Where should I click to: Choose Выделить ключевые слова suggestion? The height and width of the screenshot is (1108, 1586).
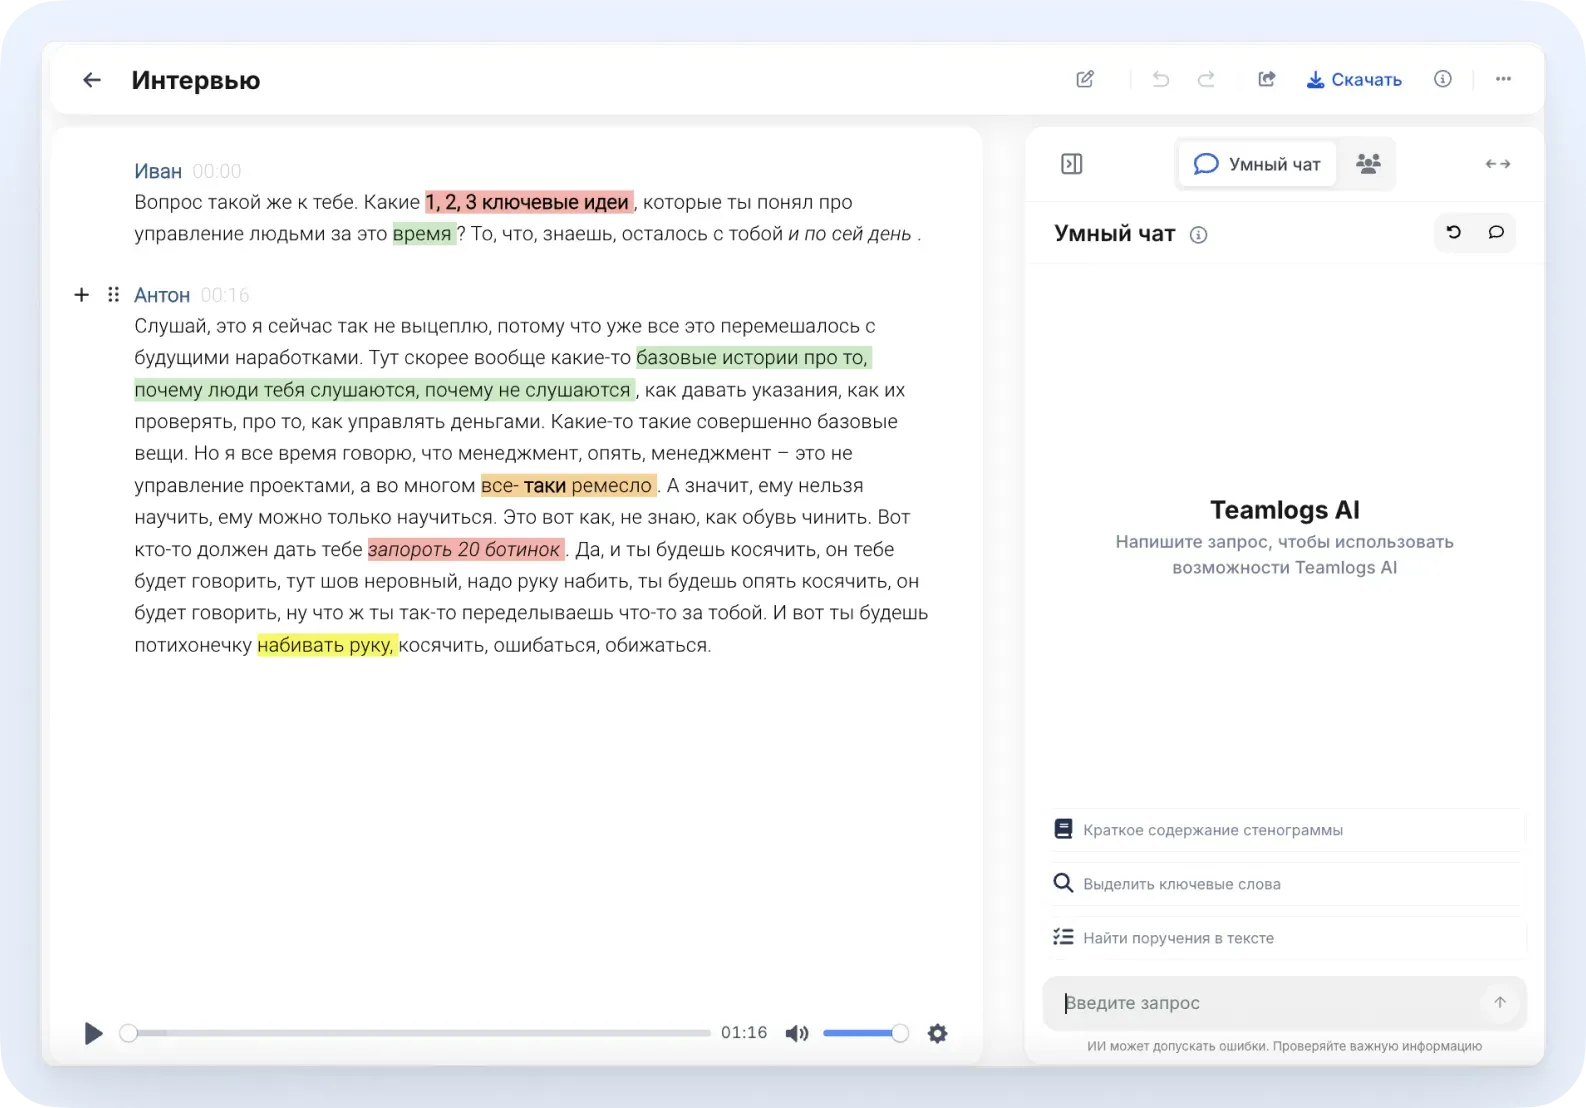1286,884
